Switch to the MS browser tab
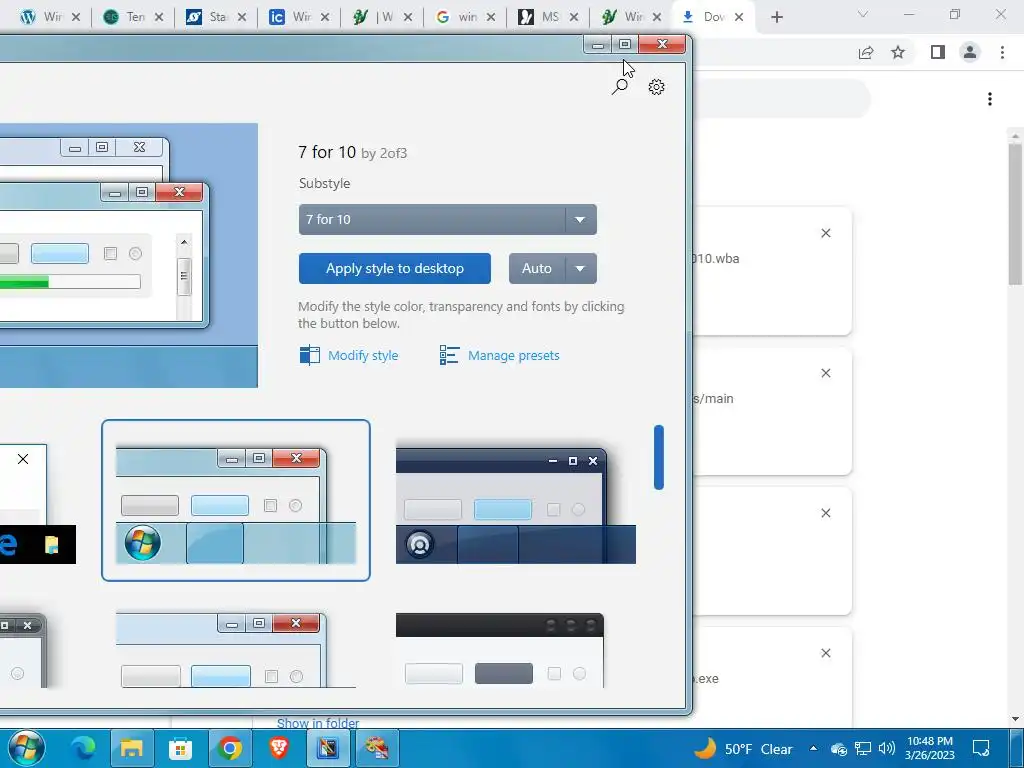 [x=549, y=17]
